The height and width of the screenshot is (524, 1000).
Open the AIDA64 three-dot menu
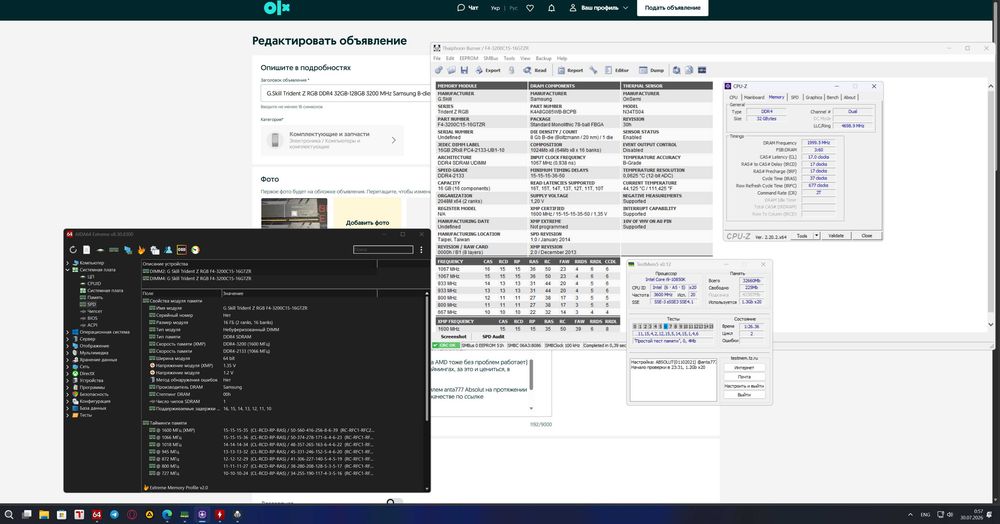click(x=421, y=250)
